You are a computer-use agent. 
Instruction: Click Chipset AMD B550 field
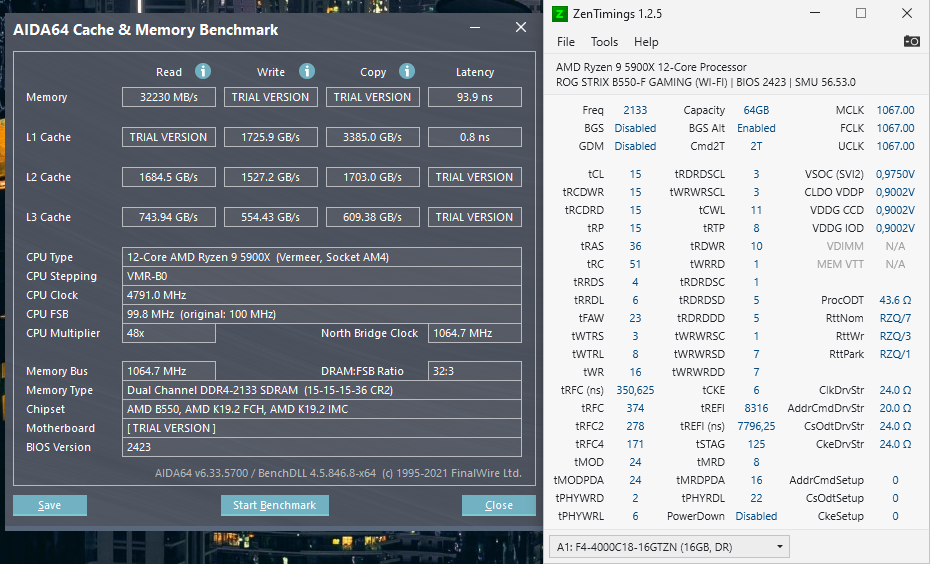[322, 409]
